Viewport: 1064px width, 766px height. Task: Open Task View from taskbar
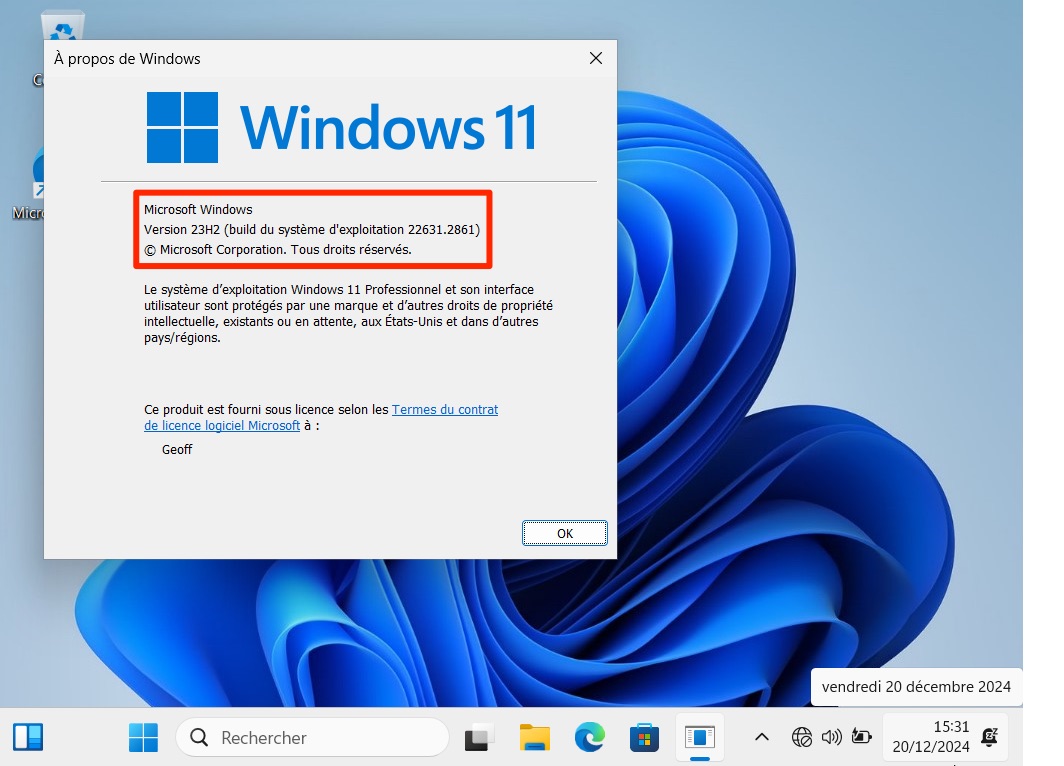479,738
